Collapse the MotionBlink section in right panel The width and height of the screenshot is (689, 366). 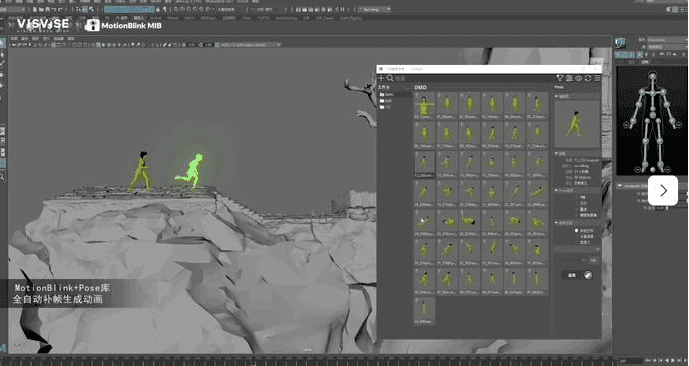click(x=620, y=186)
